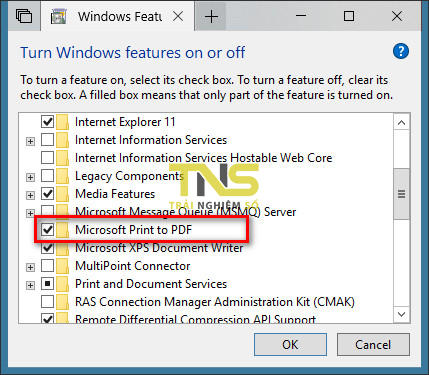Viewport: 429px width, 375px height.
Task: Select Microsoft Print to PDF label
Action: (134, 230)
